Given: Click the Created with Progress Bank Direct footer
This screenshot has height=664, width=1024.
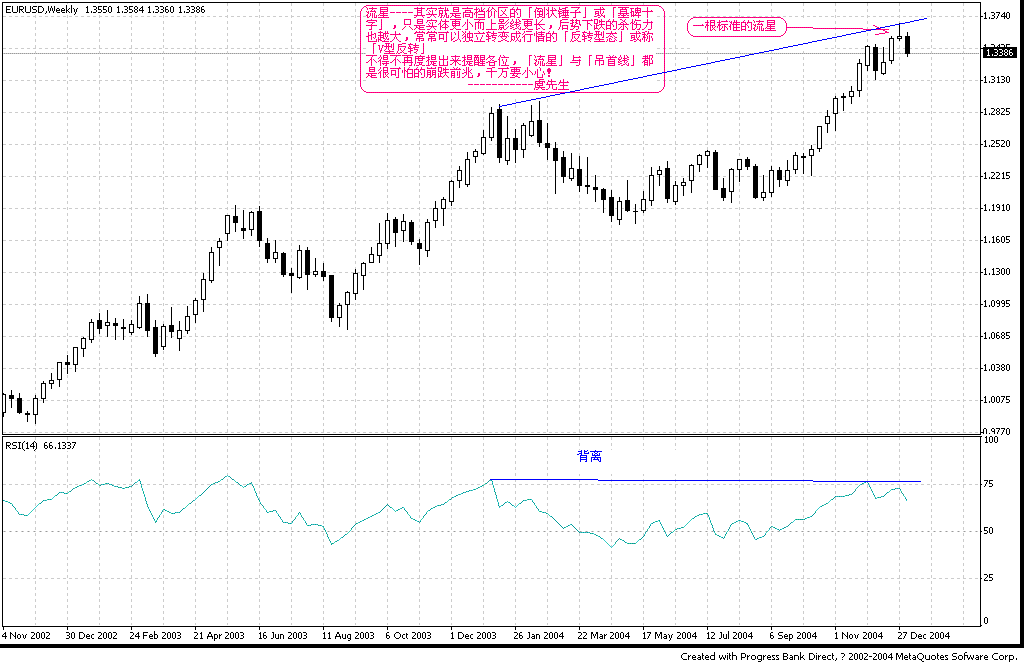Looking at the screenshot, I should (x=849, y=656).
